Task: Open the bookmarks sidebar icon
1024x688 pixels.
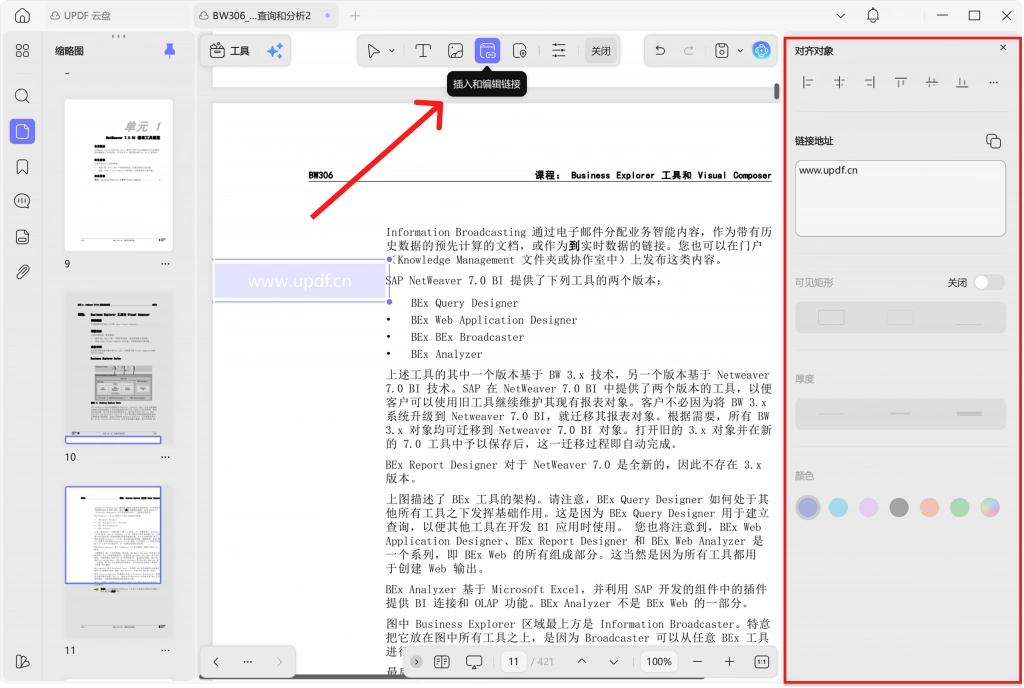Action: pyautogui.click(x=22, y=167)
